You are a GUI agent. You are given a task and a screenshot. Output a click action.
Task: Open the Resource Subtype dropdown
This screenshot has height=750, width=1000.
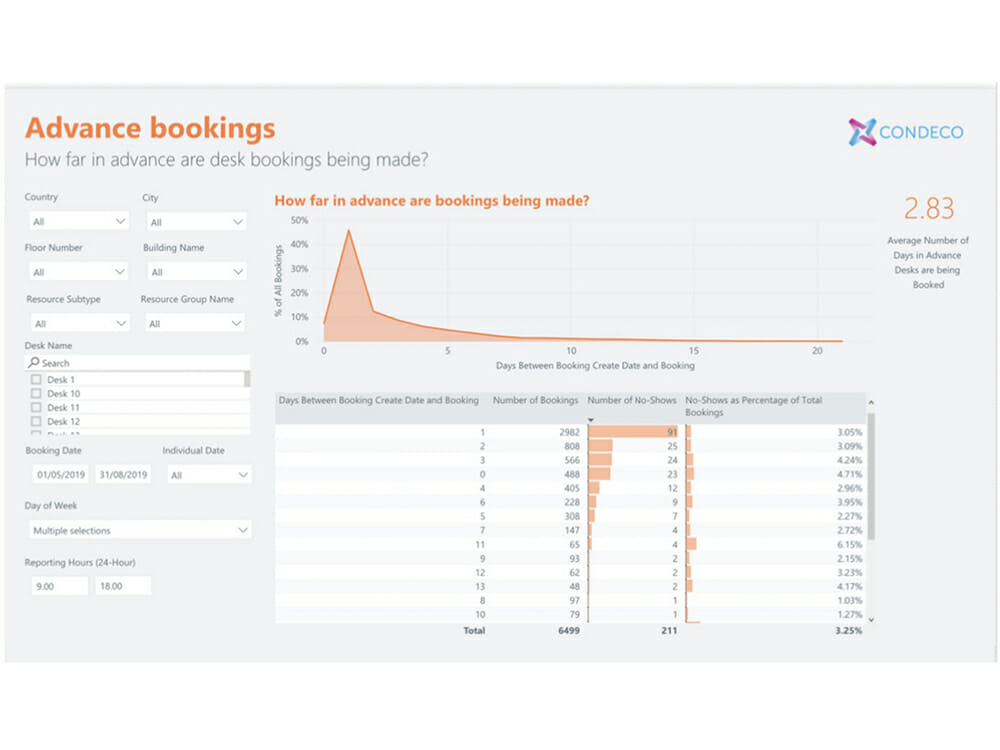77,324
